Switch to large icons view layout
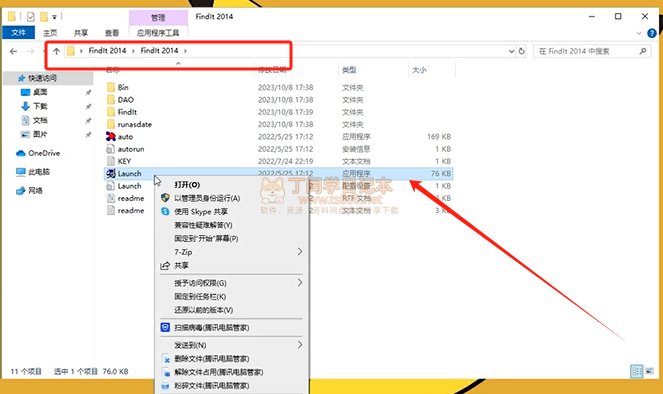This screenshot has width=663, height=394. (x=649, y=372)
